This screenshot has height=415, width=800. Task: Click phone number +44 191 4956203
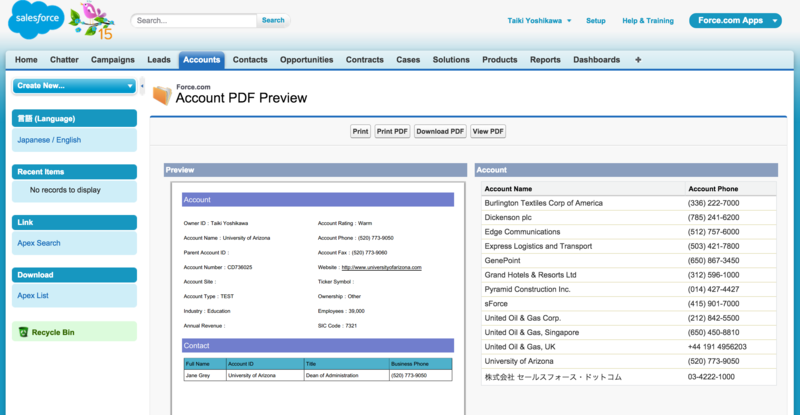click(717, 347)
